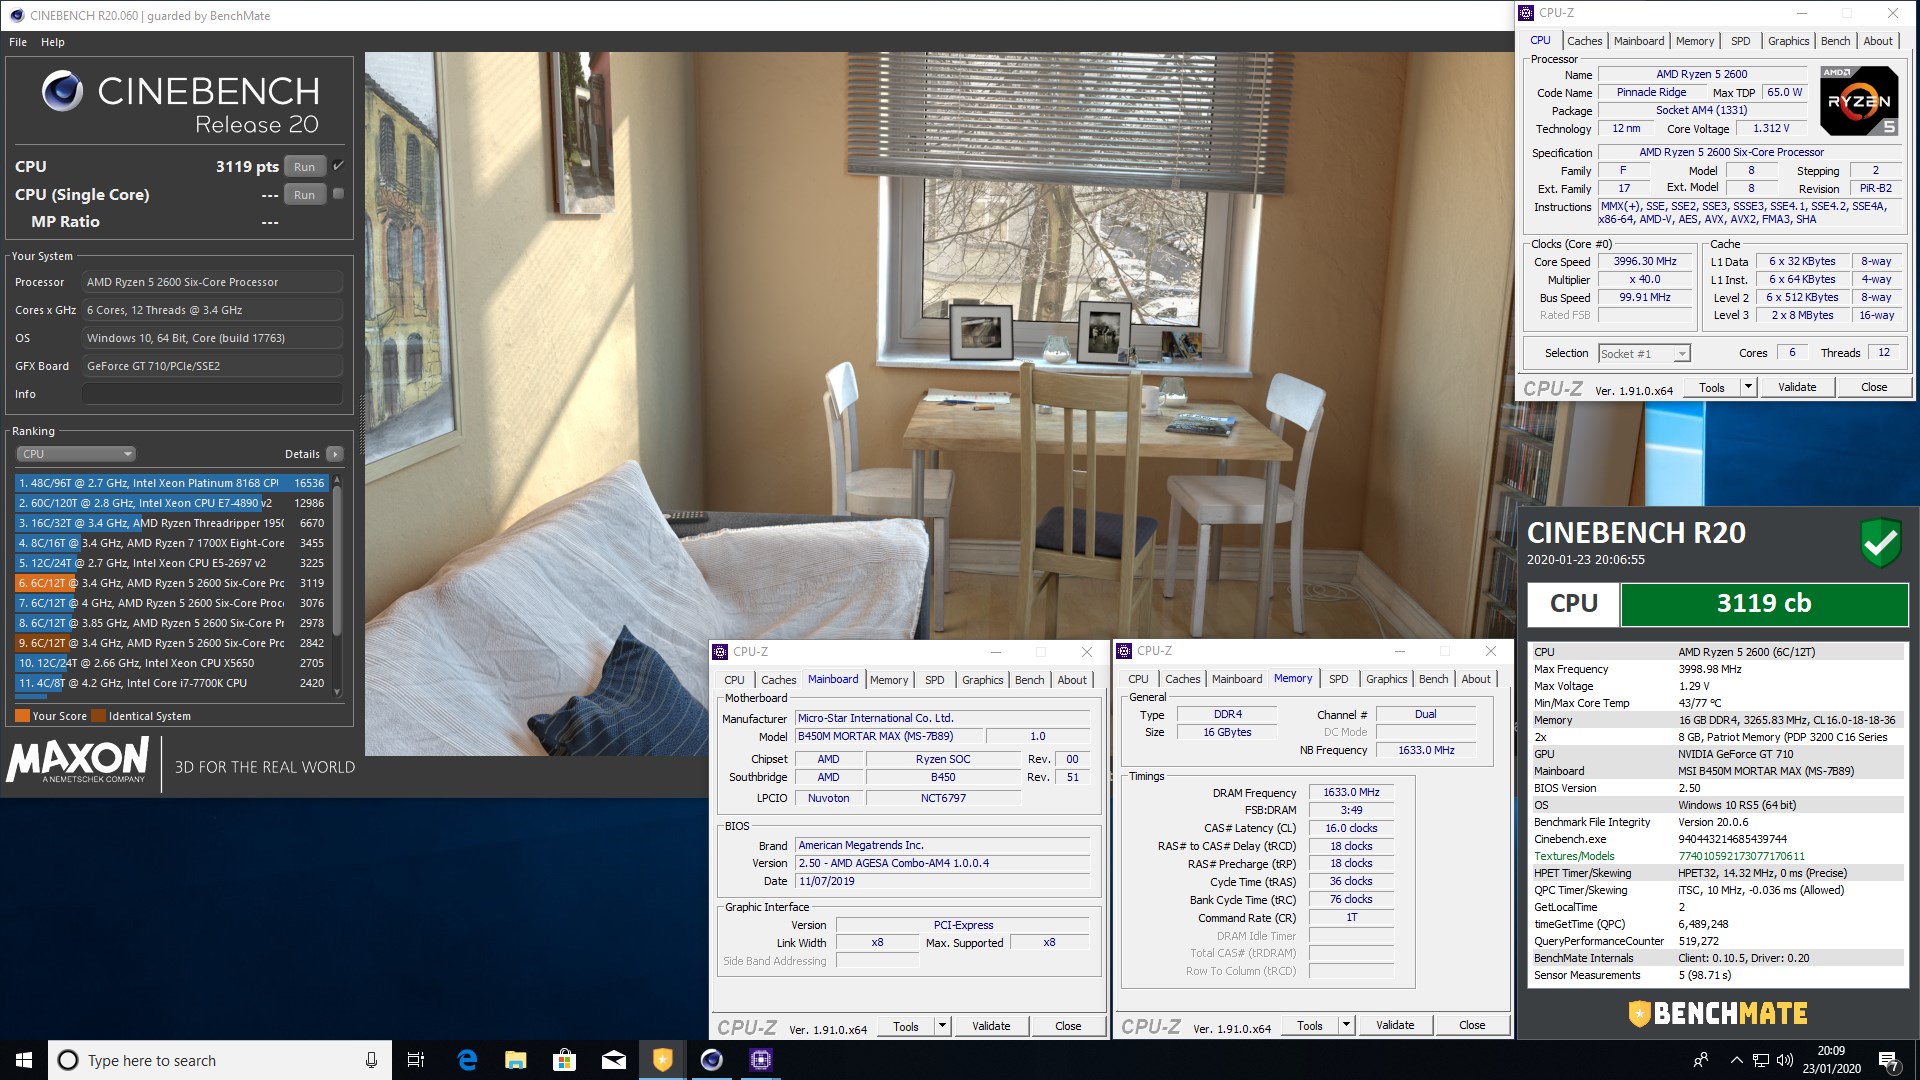
Task: Show hidden system tray icons
Action: (x=1736, y=1060)
